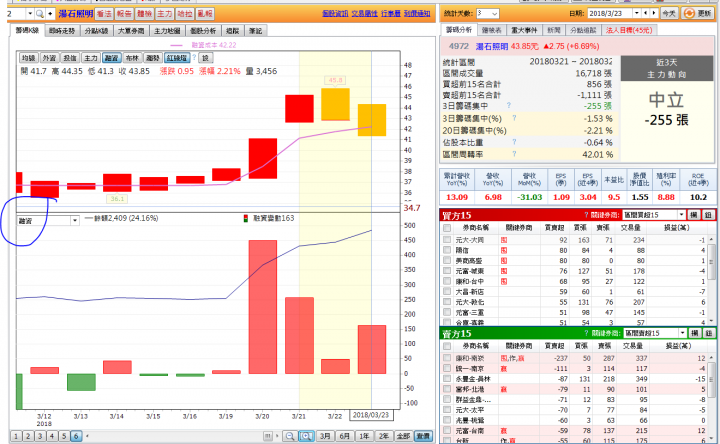Screen dimensions: 720x444
Task: Click the zoom in magnifier icon below chart
Action: (x=306, y=436)
